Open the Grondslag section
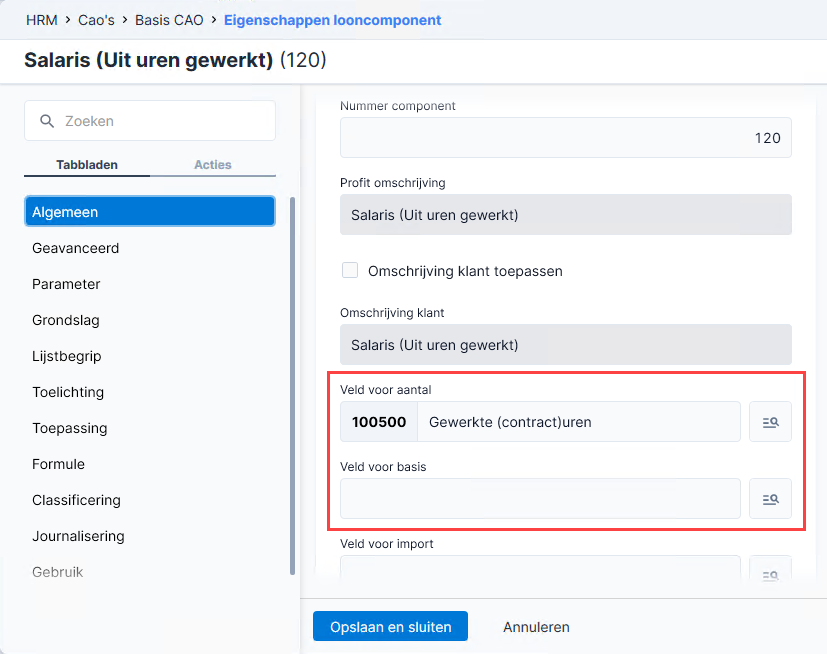 point(65,320)
